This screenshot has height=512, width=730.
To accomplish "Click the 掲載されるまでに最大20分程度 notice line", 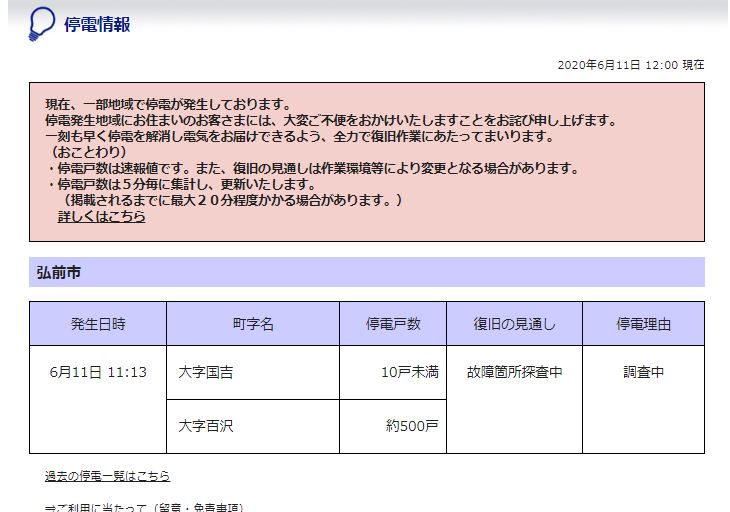I will pyautogui.click(x=232, y=200).
